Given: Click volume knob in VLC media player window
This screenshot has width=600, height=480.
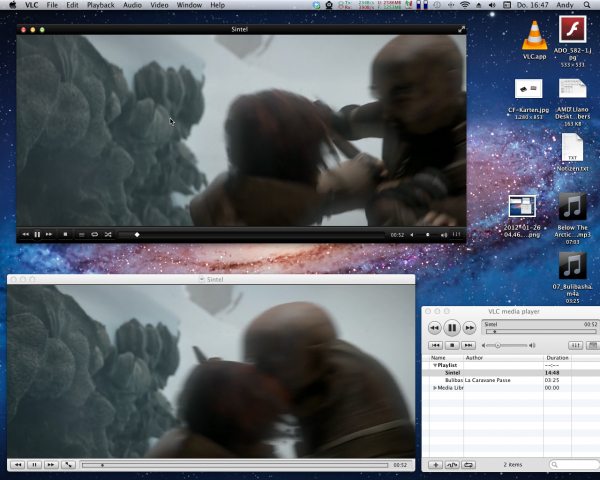Looking at the screenshot, I should tap(498, 345).
